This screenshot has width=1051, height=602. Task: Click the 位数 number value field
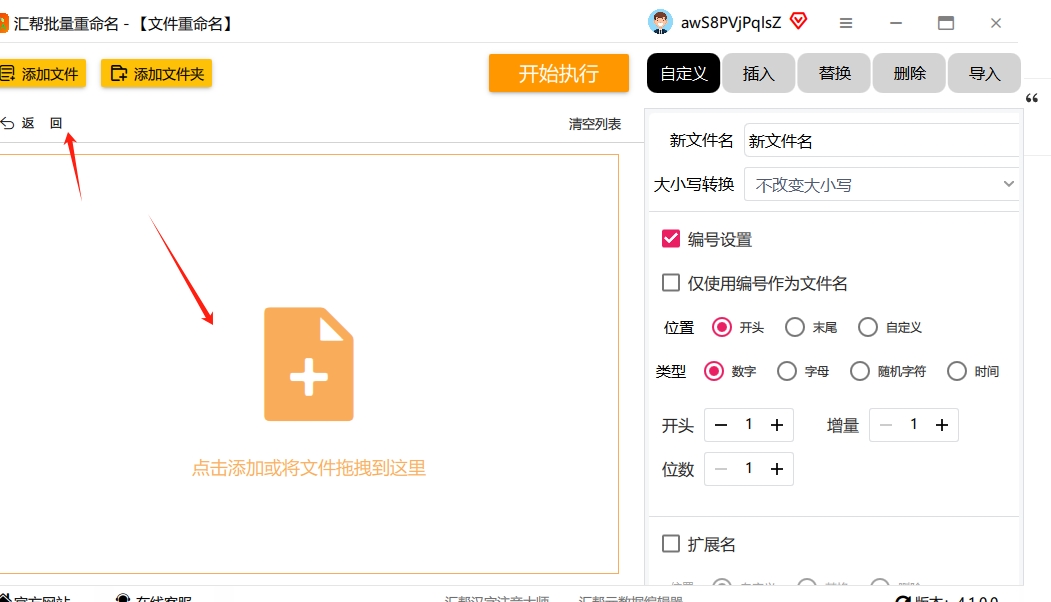749,468
